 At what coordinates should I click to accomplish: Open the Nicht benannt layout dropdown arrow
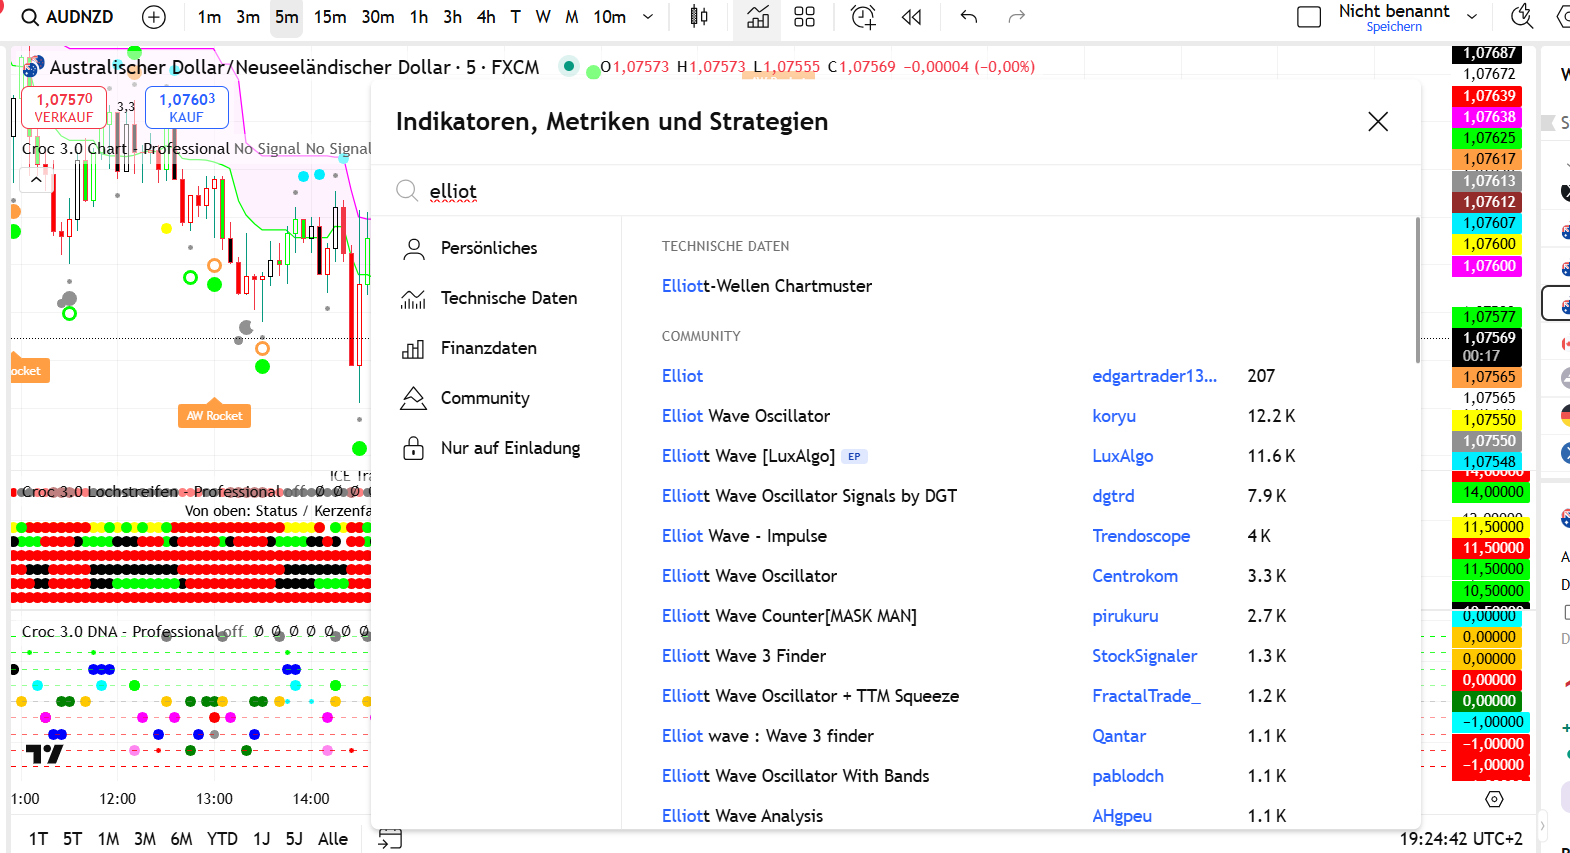(1472, 17)
